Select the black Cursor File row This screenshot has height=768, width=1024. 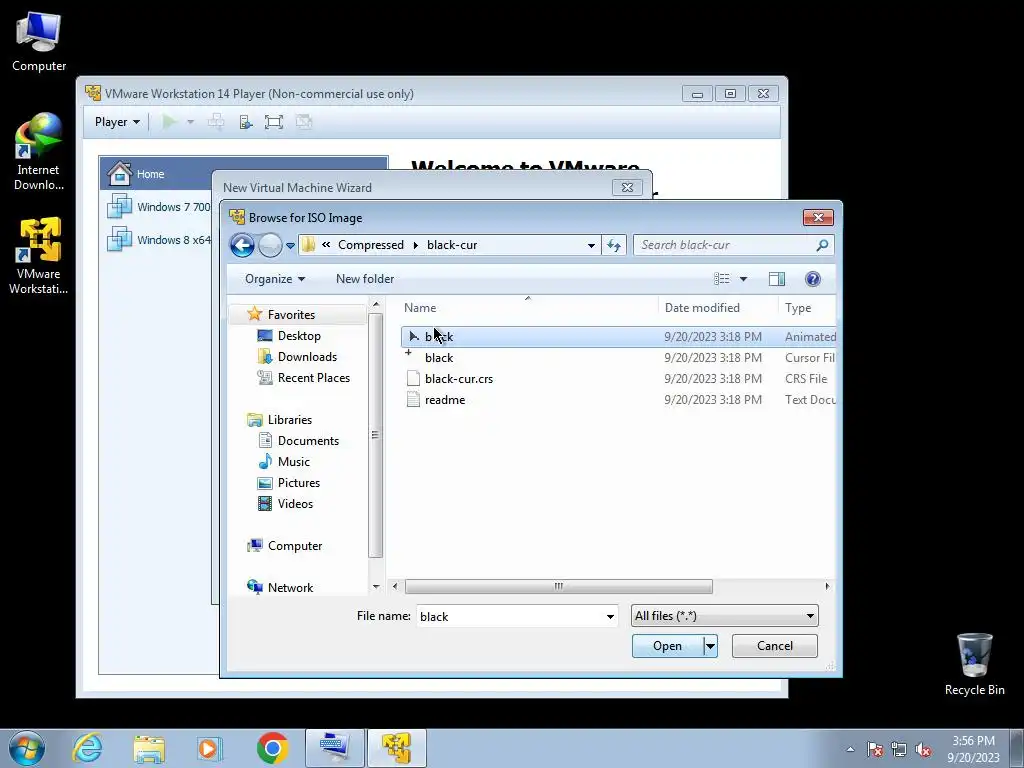(x=618, y=357)
